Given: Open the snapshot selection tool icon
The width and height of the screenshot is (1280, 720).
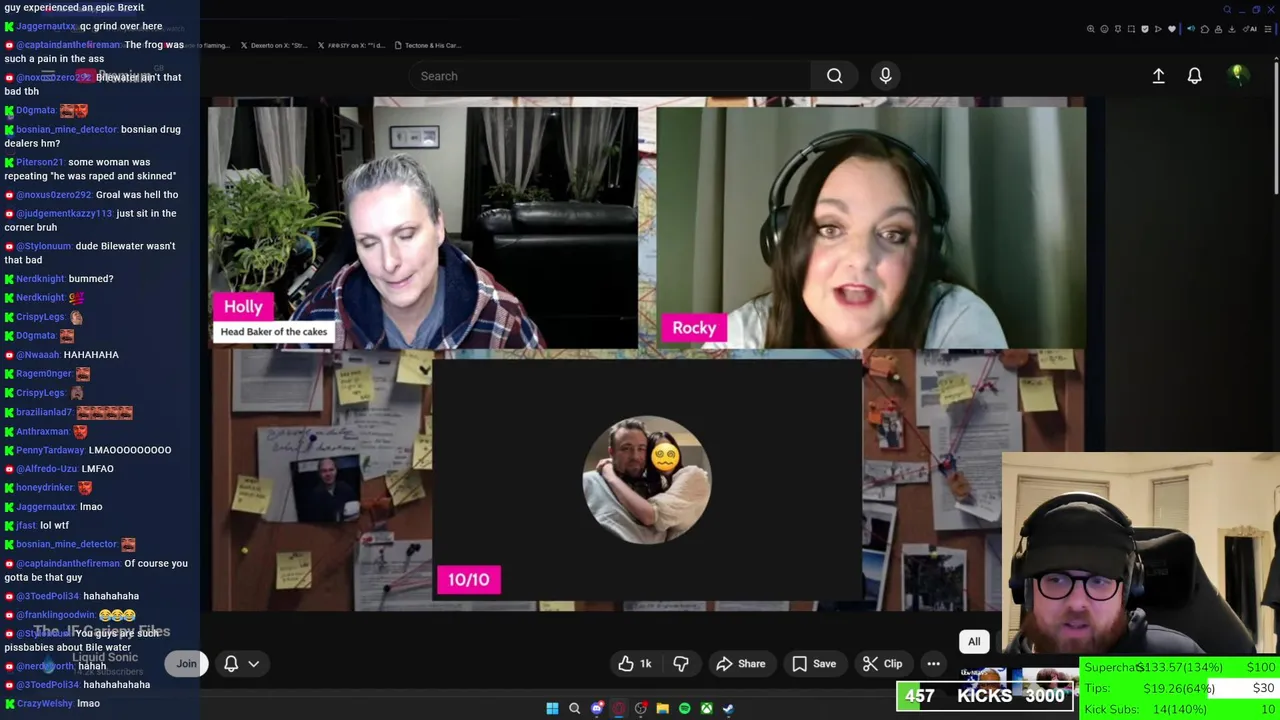Looking at the screenshot, I should click(1131, 29).
